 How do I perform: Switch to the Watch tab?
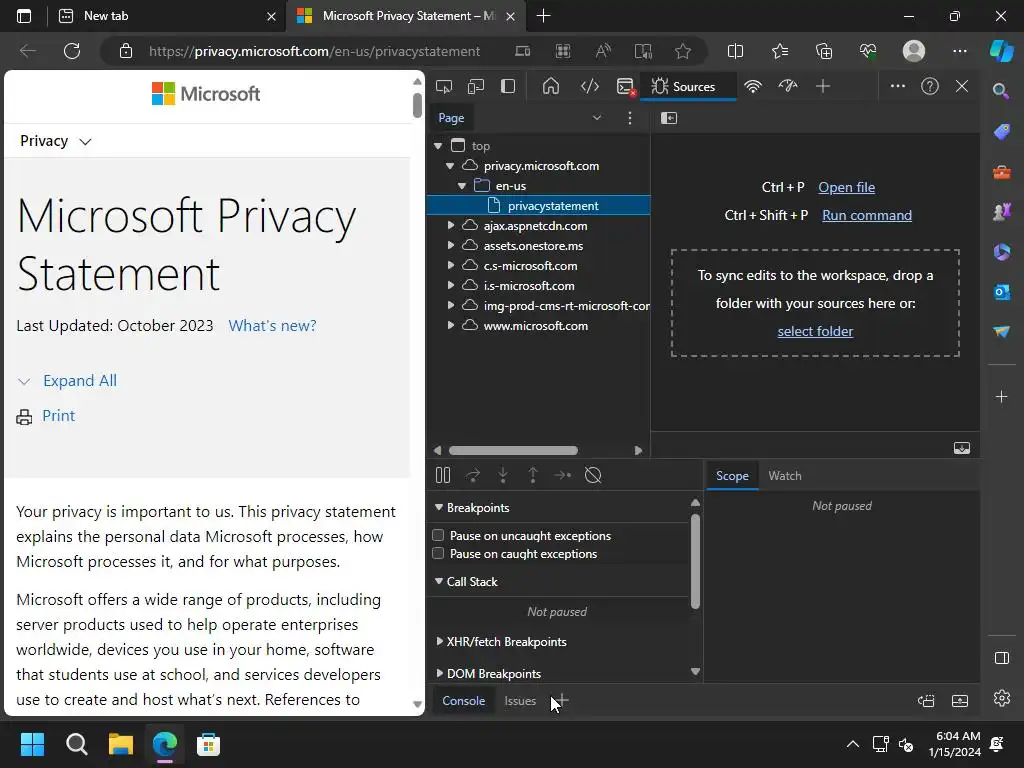click(785, 476)
